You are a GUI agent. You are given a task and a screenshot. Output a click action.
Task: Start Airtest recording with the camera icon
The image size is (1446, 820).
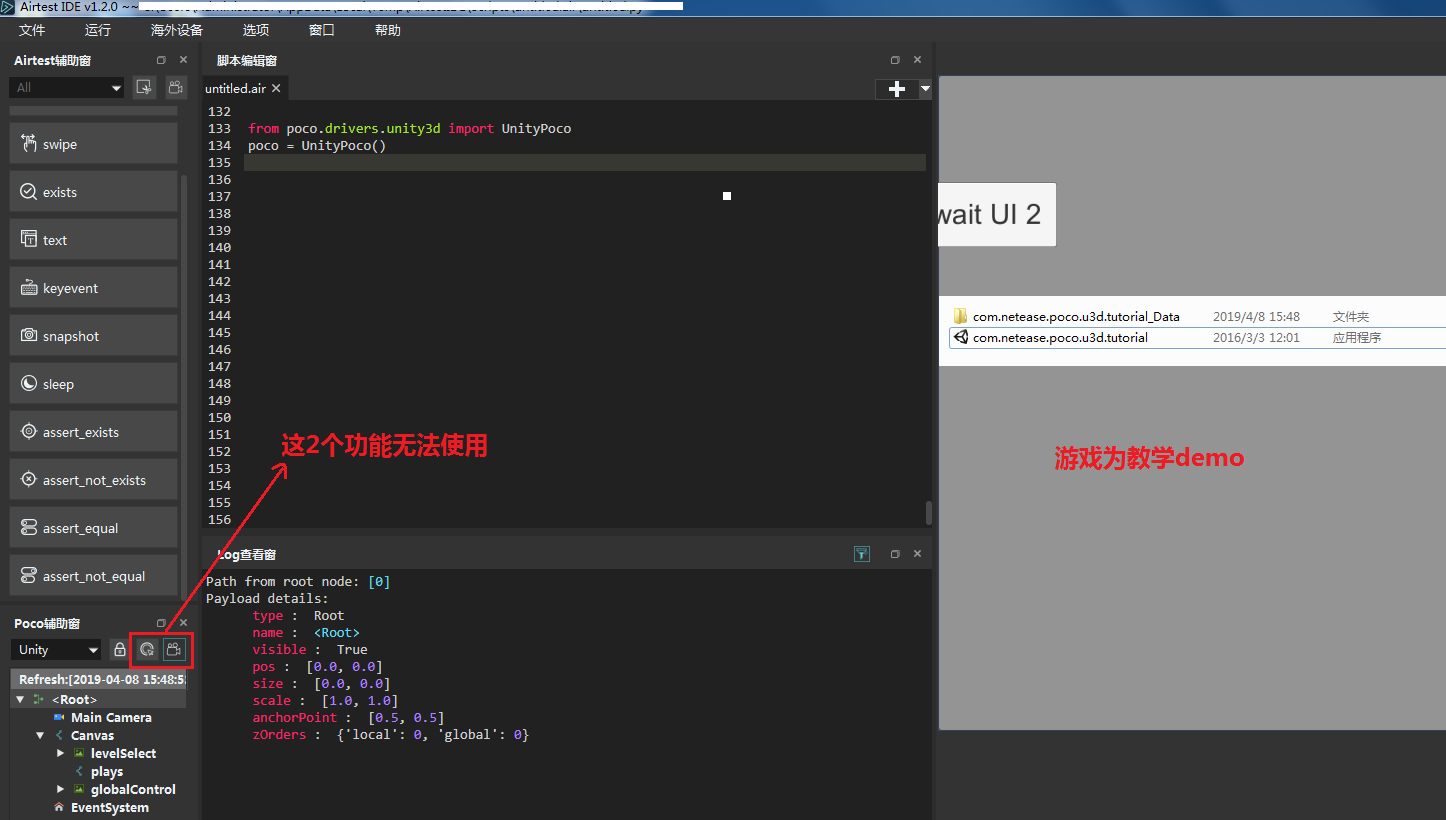[176, 87]
